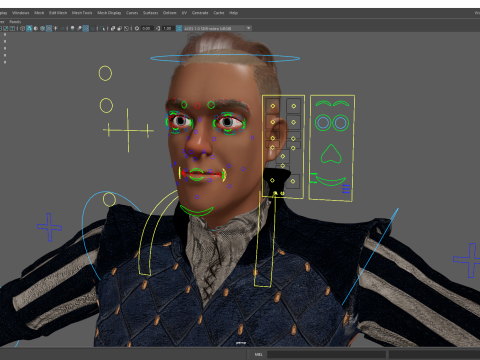Select the left eye circle in face panel

click(323, 123)
